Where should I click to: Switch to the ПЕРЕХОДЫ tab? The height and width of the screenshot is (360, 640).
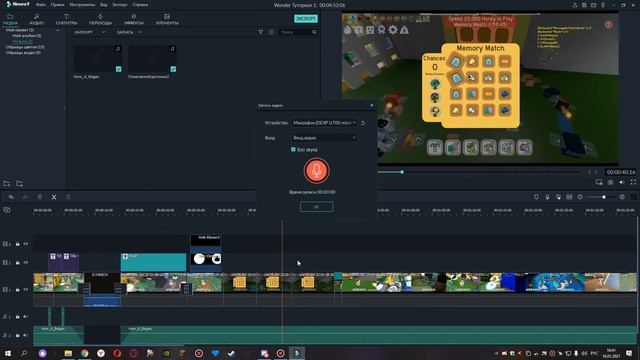click(100, 19)
